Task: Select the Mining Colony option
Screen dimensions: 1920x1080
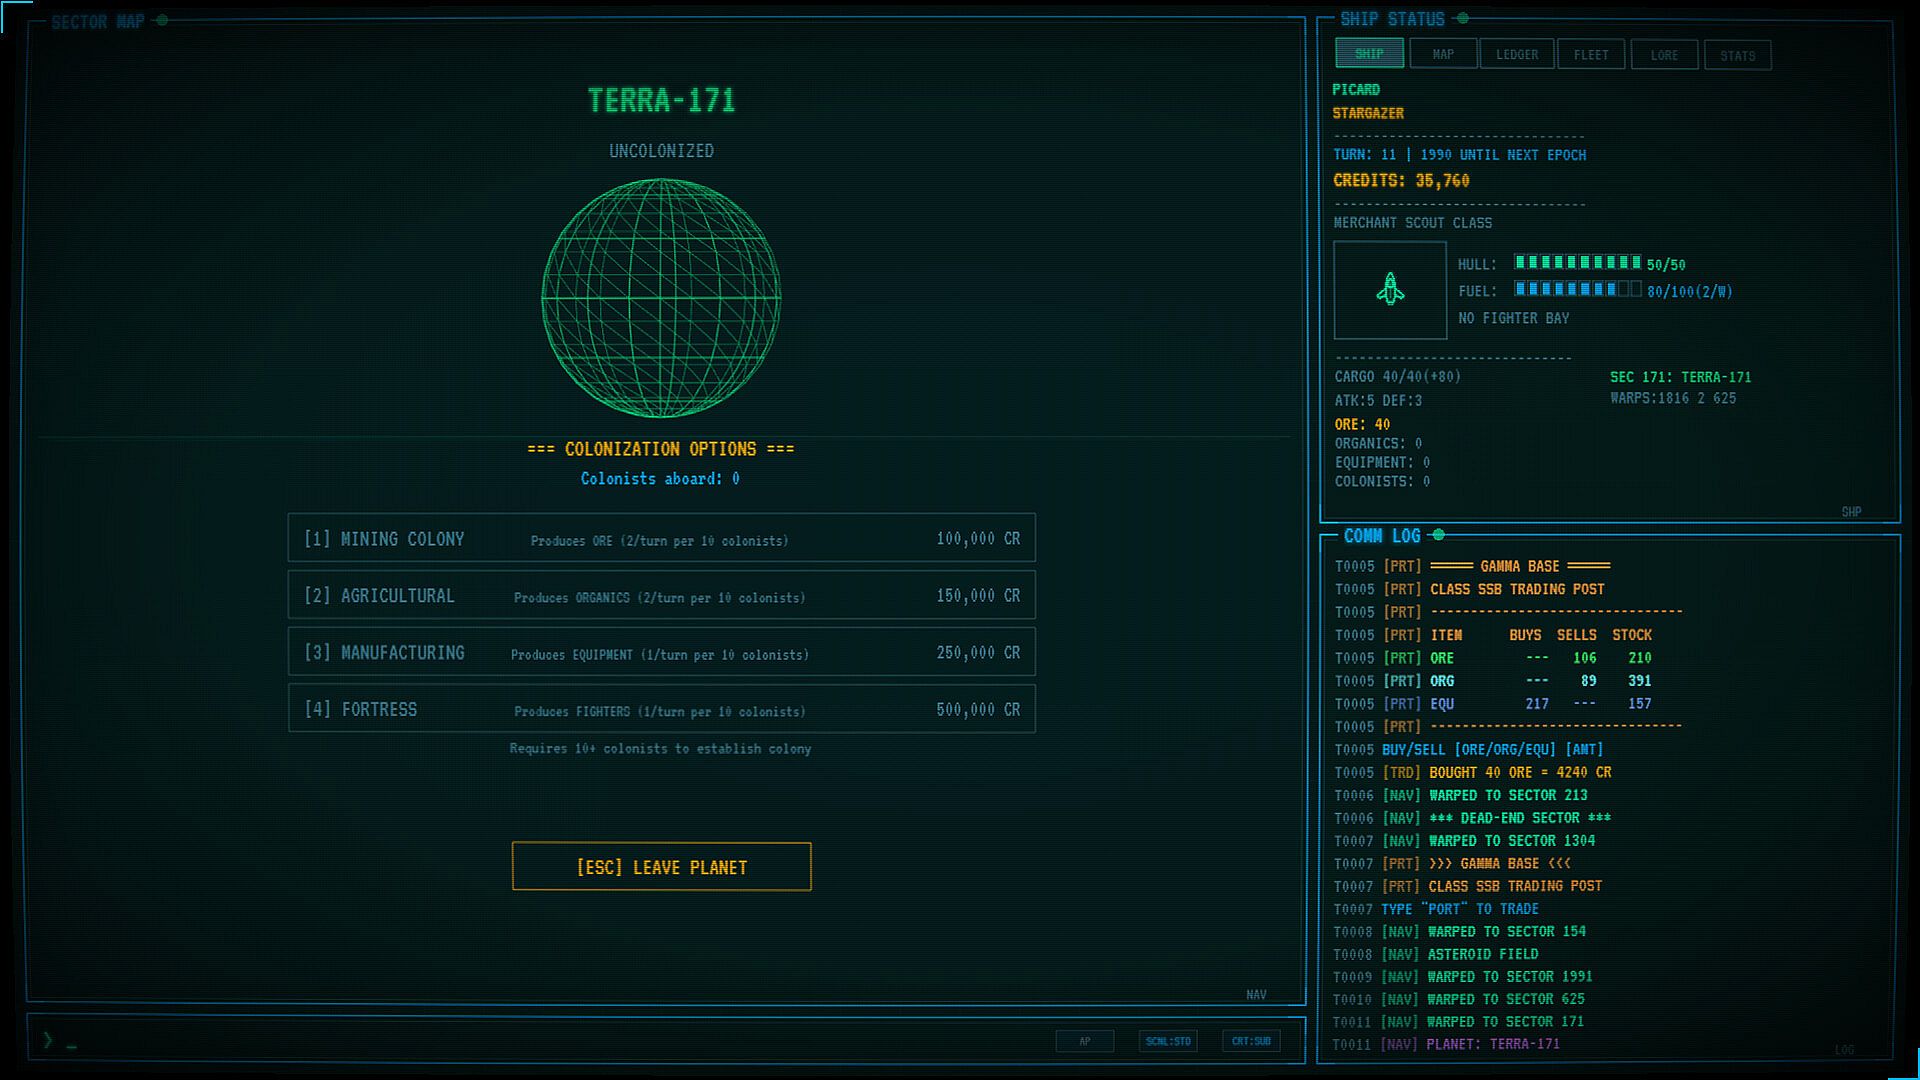Action: (661, 539)
